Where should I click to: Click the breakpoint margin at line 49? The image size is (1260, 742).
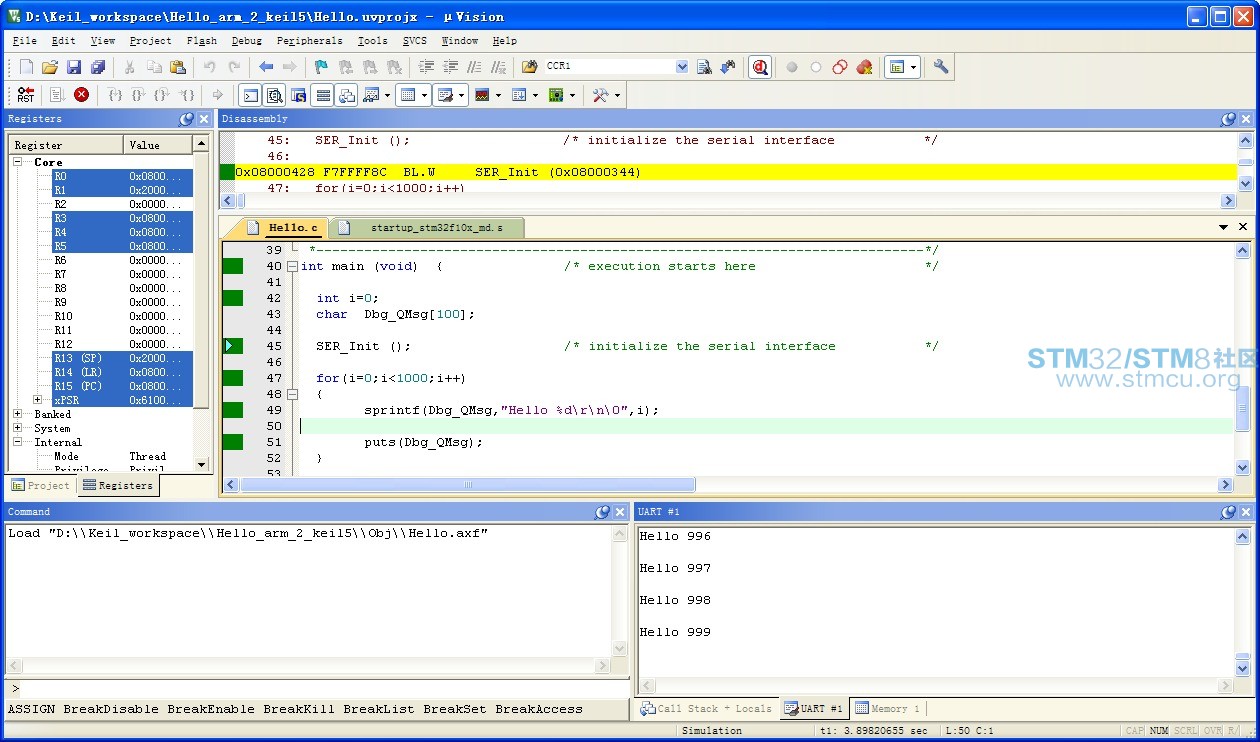click(x=232, y=410)
